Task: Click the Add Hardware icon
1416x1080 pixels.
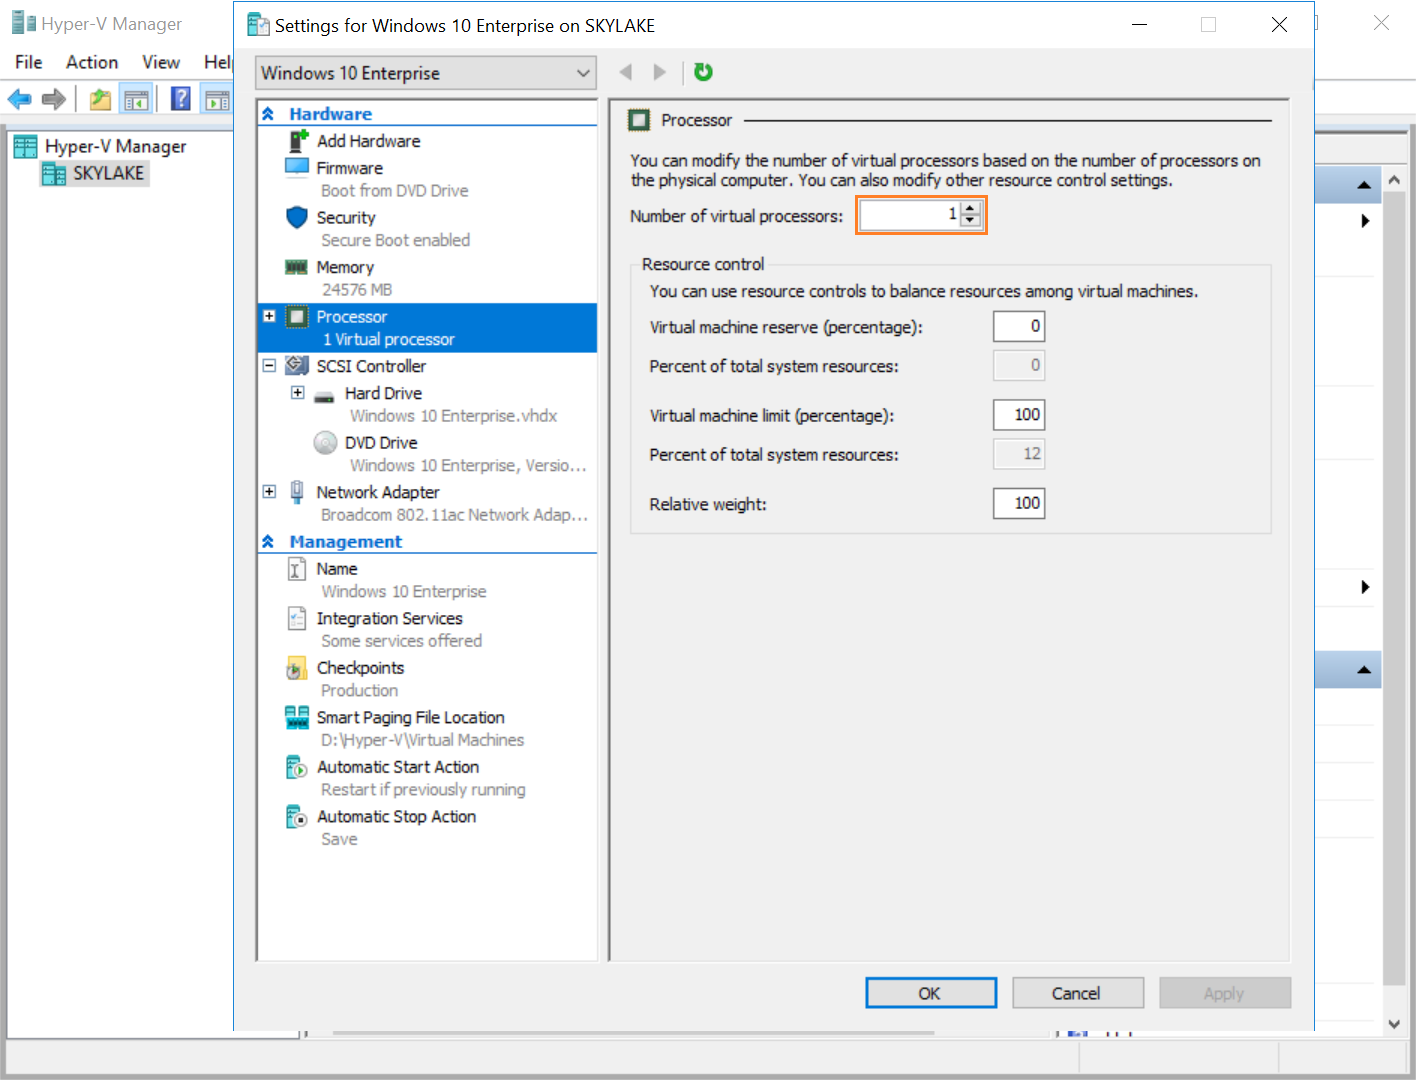Action: click(x=298, y=141)
